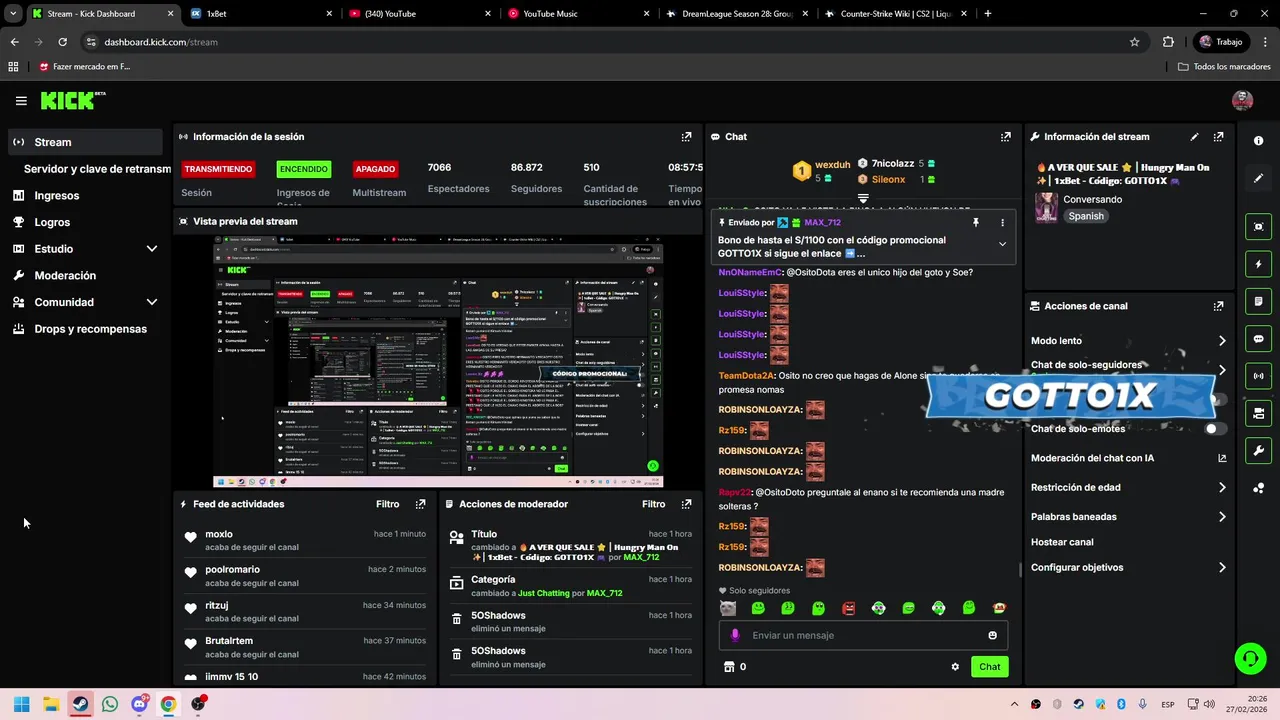Screen dimensions: 1280x720
Task: Switch to the 1xBet browser tab
Action: tap(261, 14)
